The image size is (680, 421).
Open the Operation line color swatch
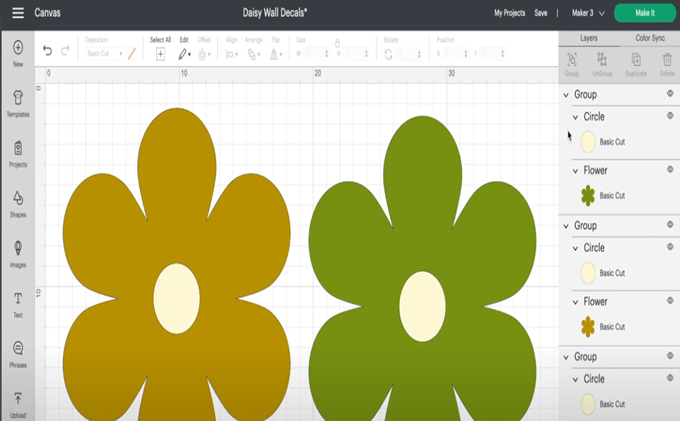tap(132, 54)
